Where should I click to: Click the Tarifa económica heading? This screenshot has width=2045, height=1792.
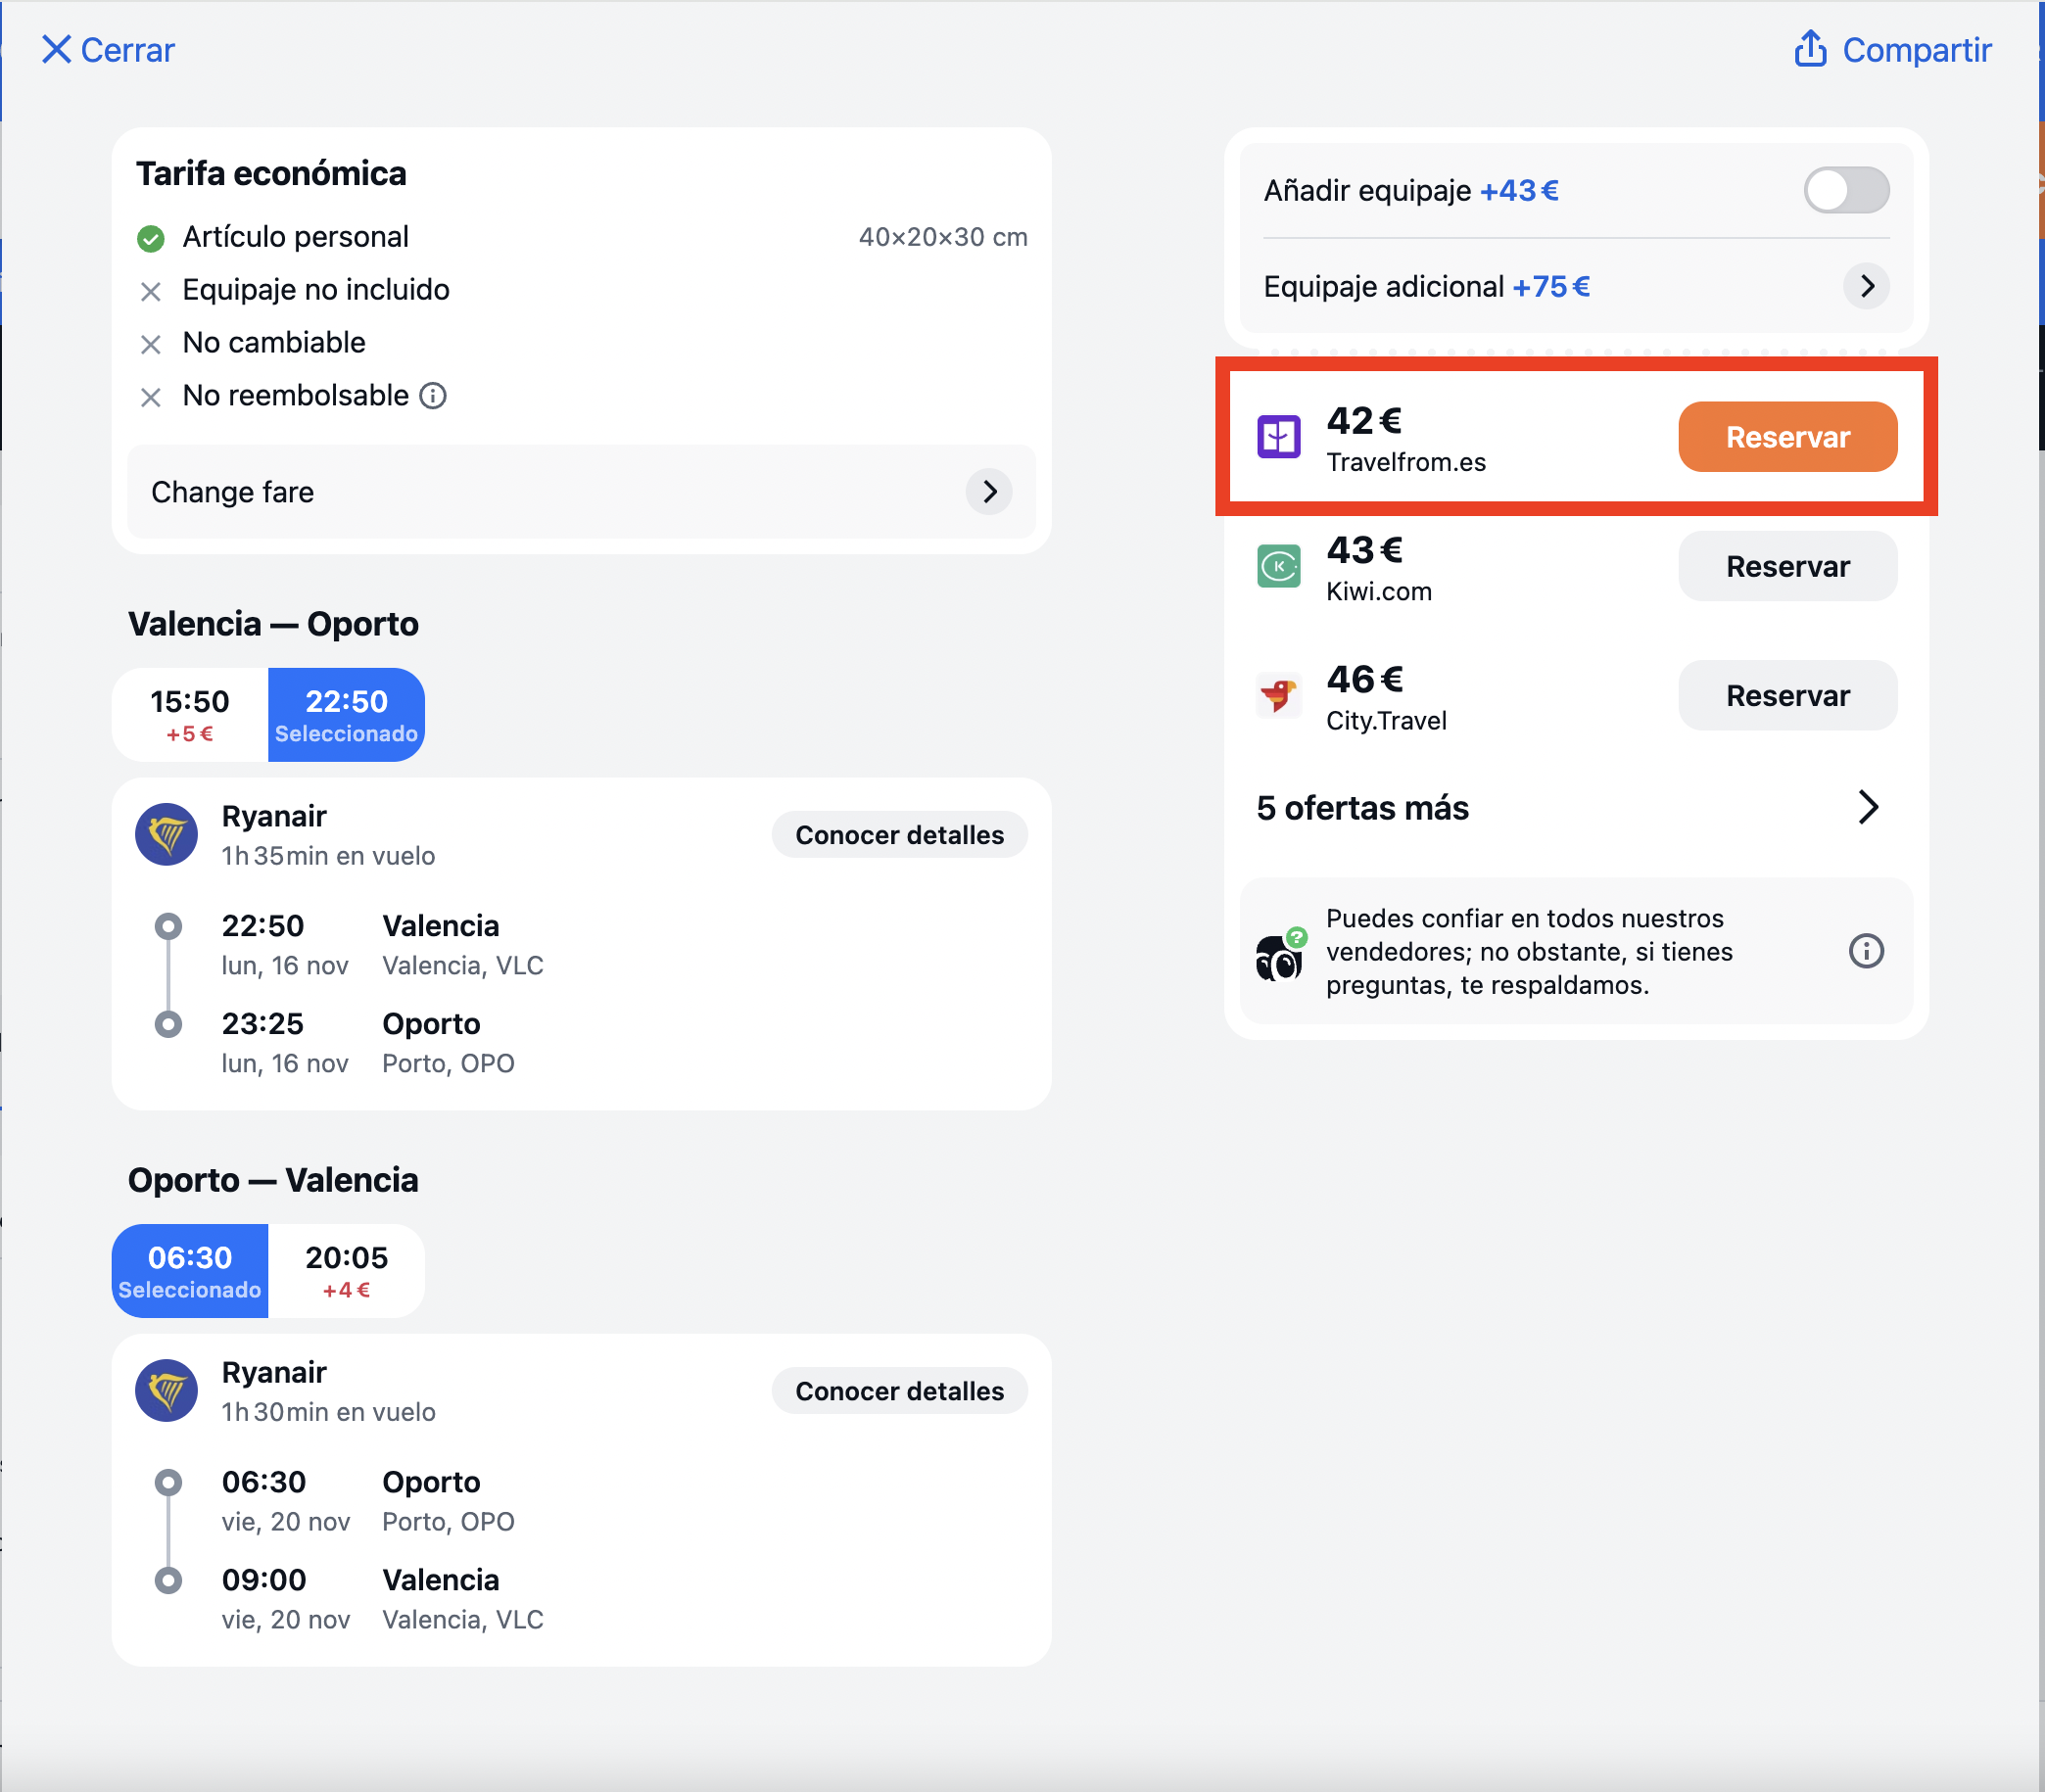tap(271, 174)
